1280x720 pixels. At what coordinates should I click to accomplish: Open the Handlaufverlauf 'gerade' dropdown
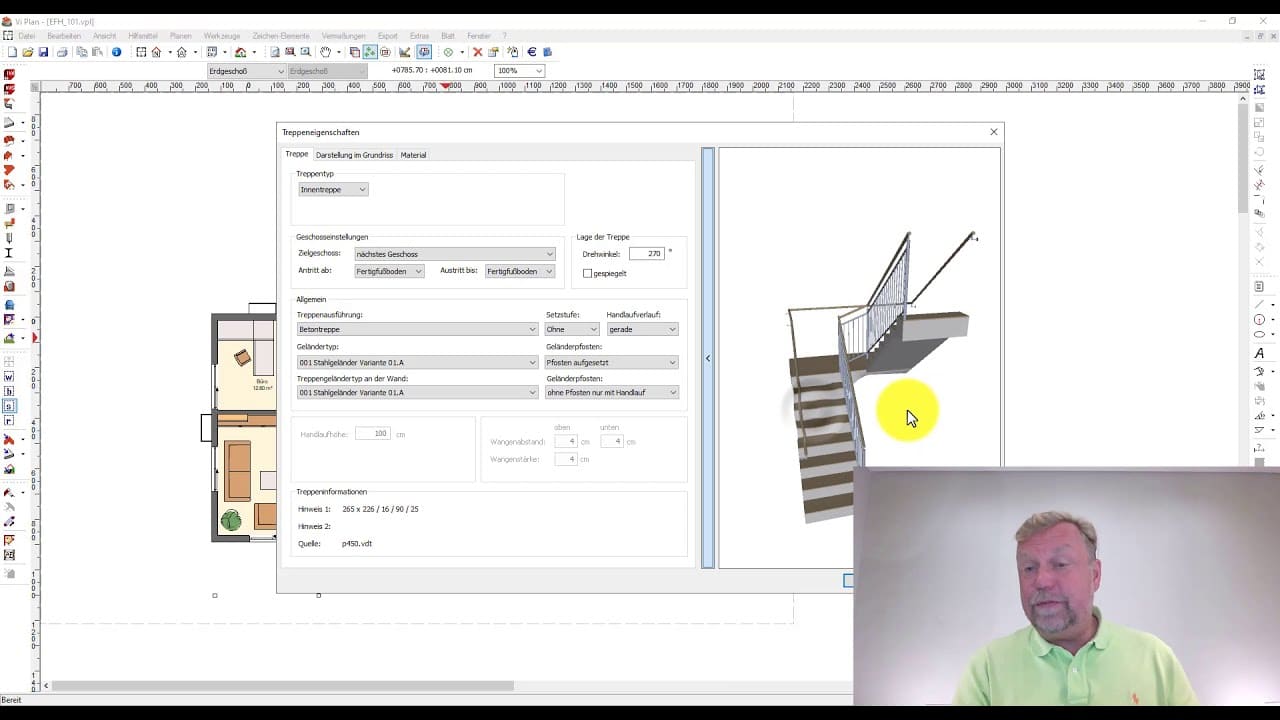point(642,329)
